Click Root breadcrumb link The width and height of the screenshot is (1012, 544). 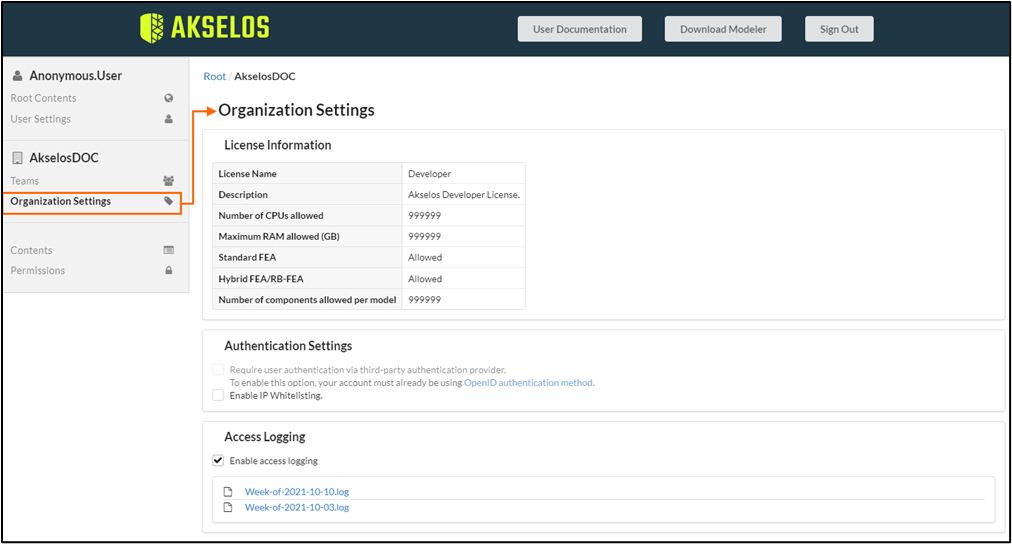214,76
